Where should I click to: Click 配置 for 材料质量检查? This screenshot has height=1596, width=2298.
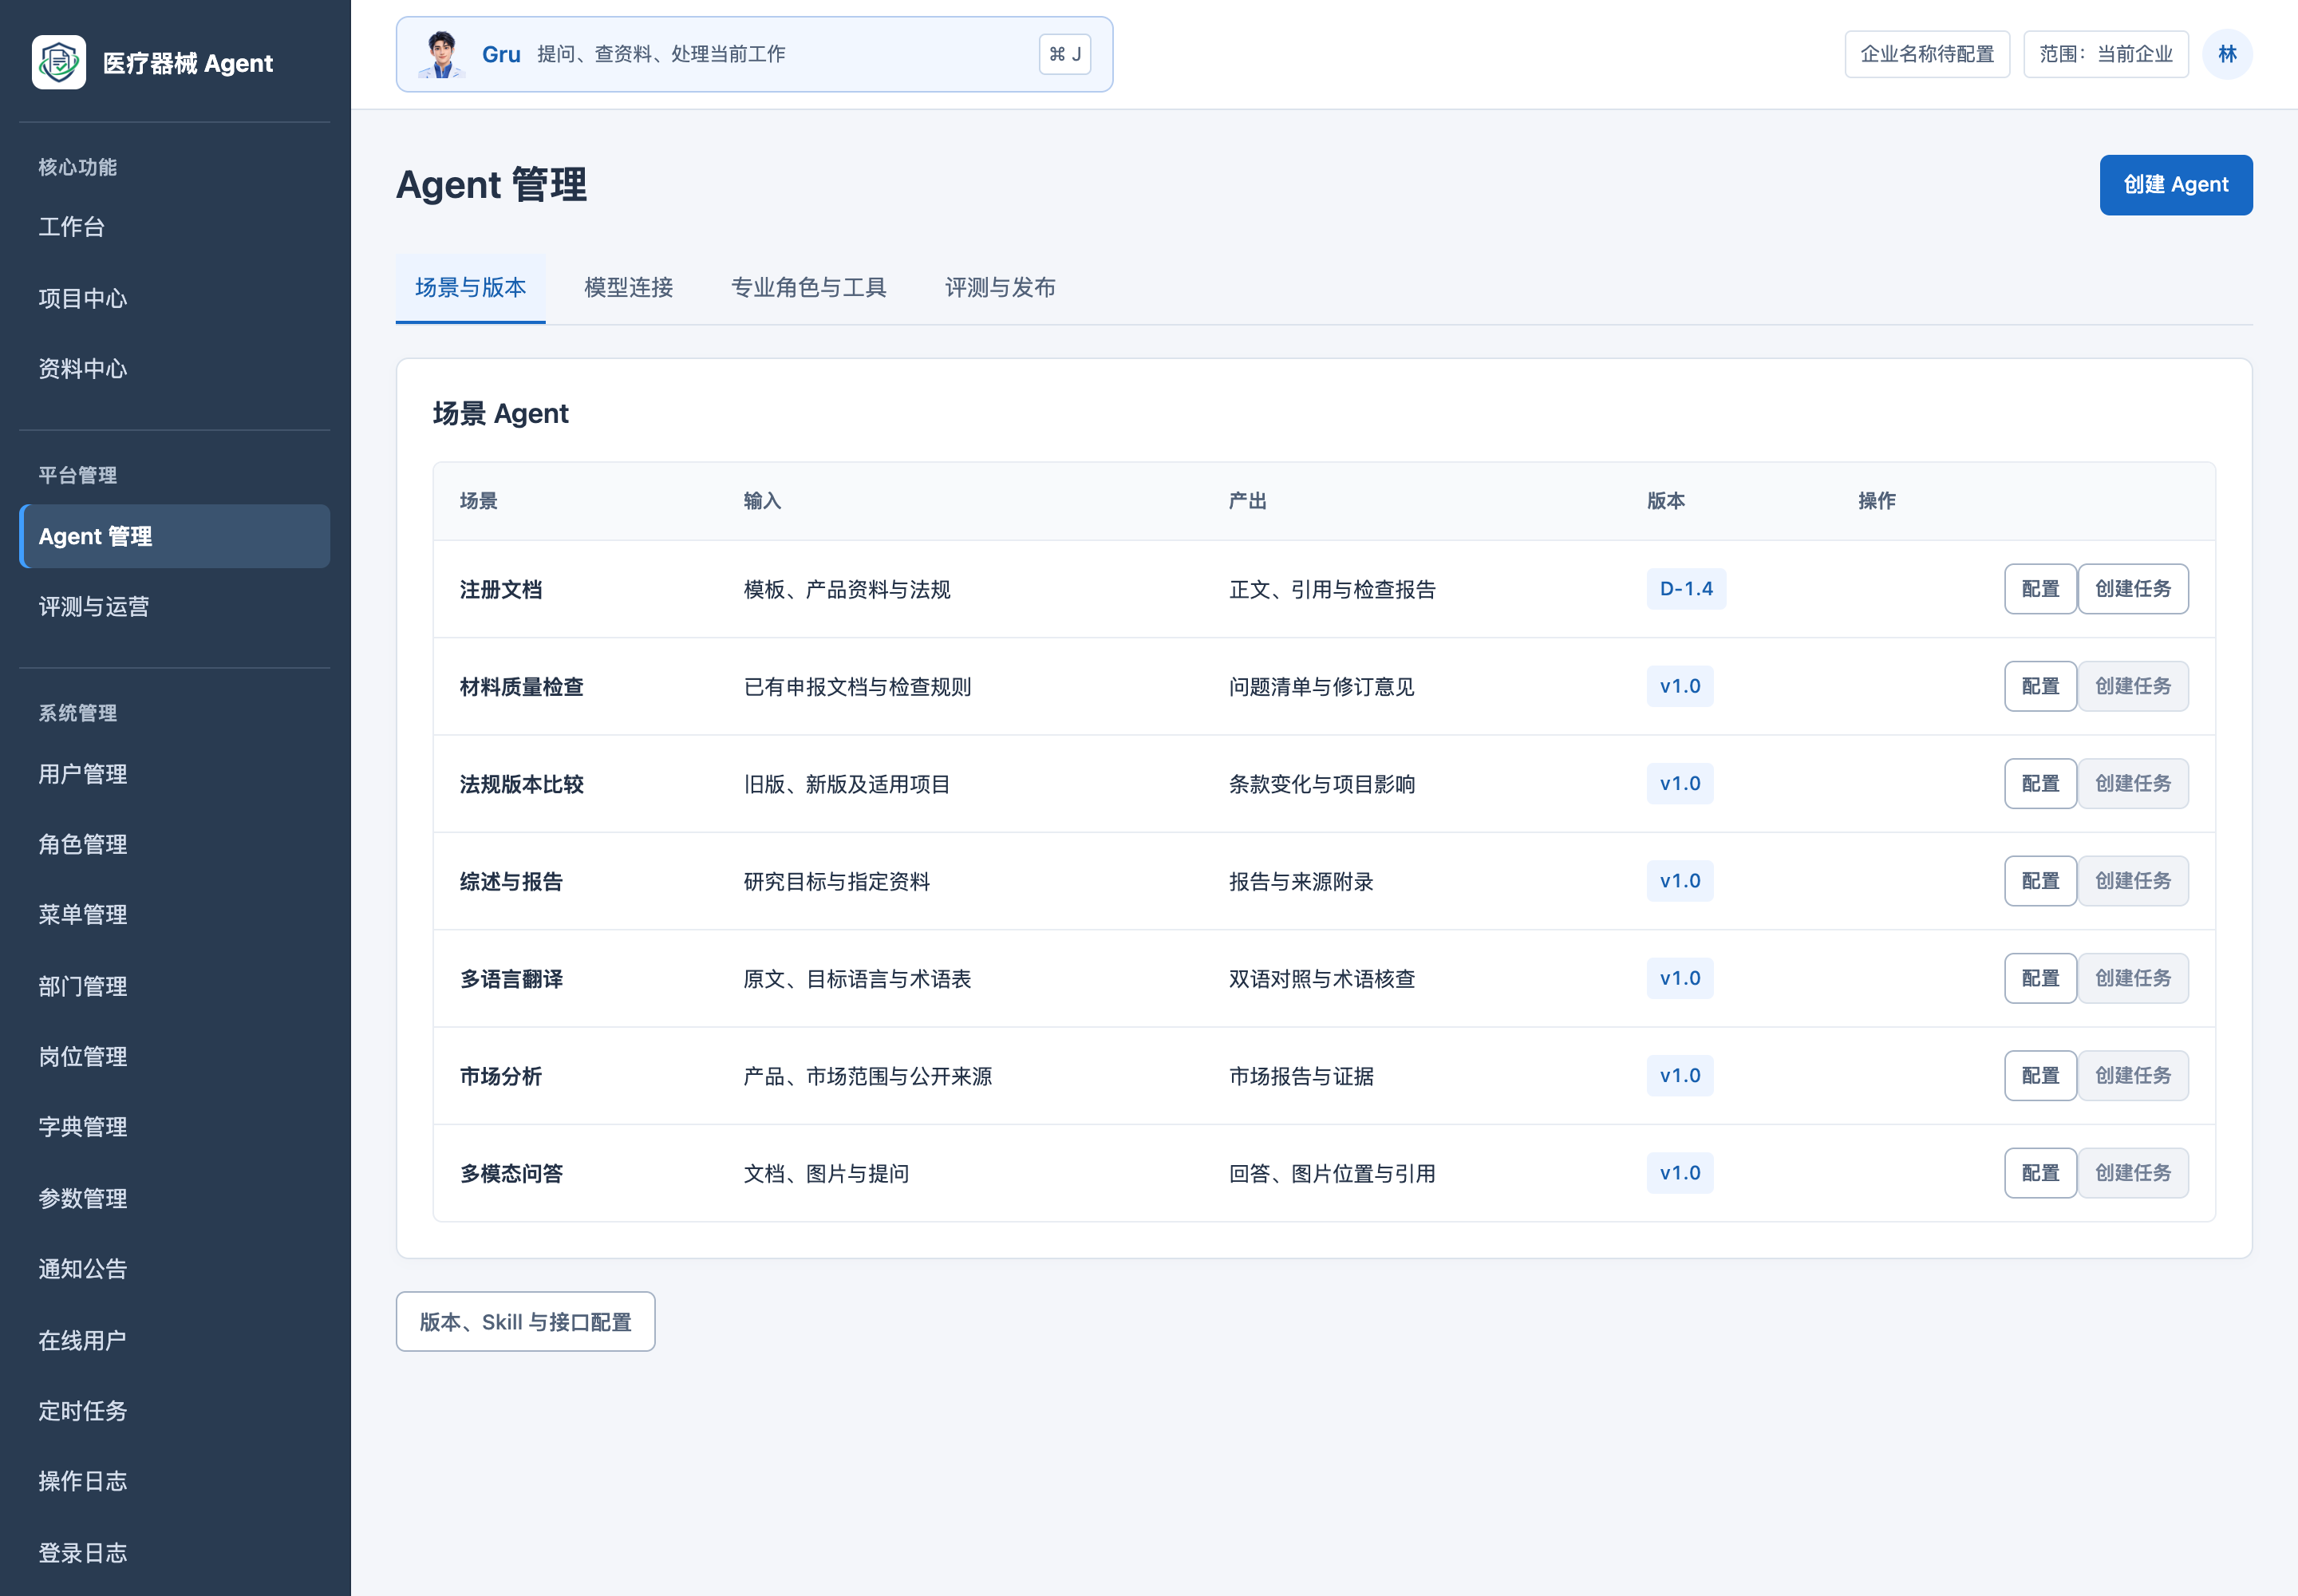[x=2040, y=686]
